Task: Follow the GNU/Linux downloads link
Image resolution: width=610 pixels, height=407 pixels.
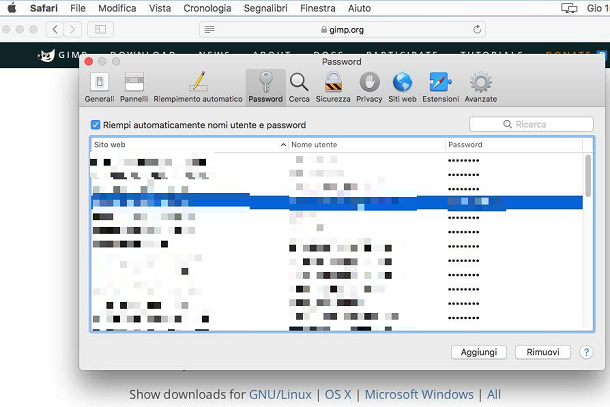Action: [x=280, y=395]
